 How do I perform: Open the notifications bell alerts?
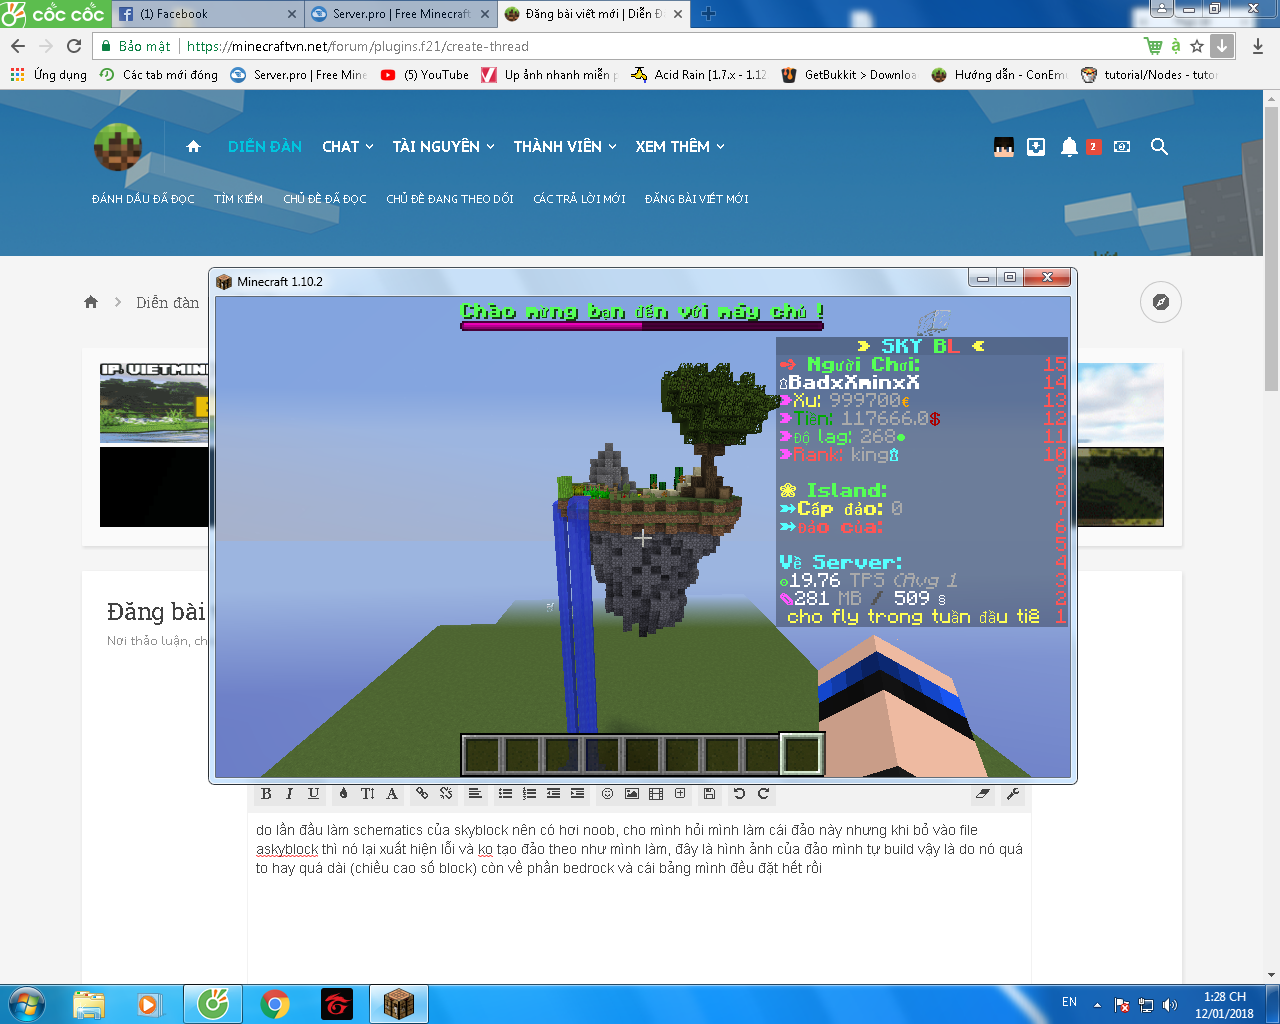tap(1069, 147)
